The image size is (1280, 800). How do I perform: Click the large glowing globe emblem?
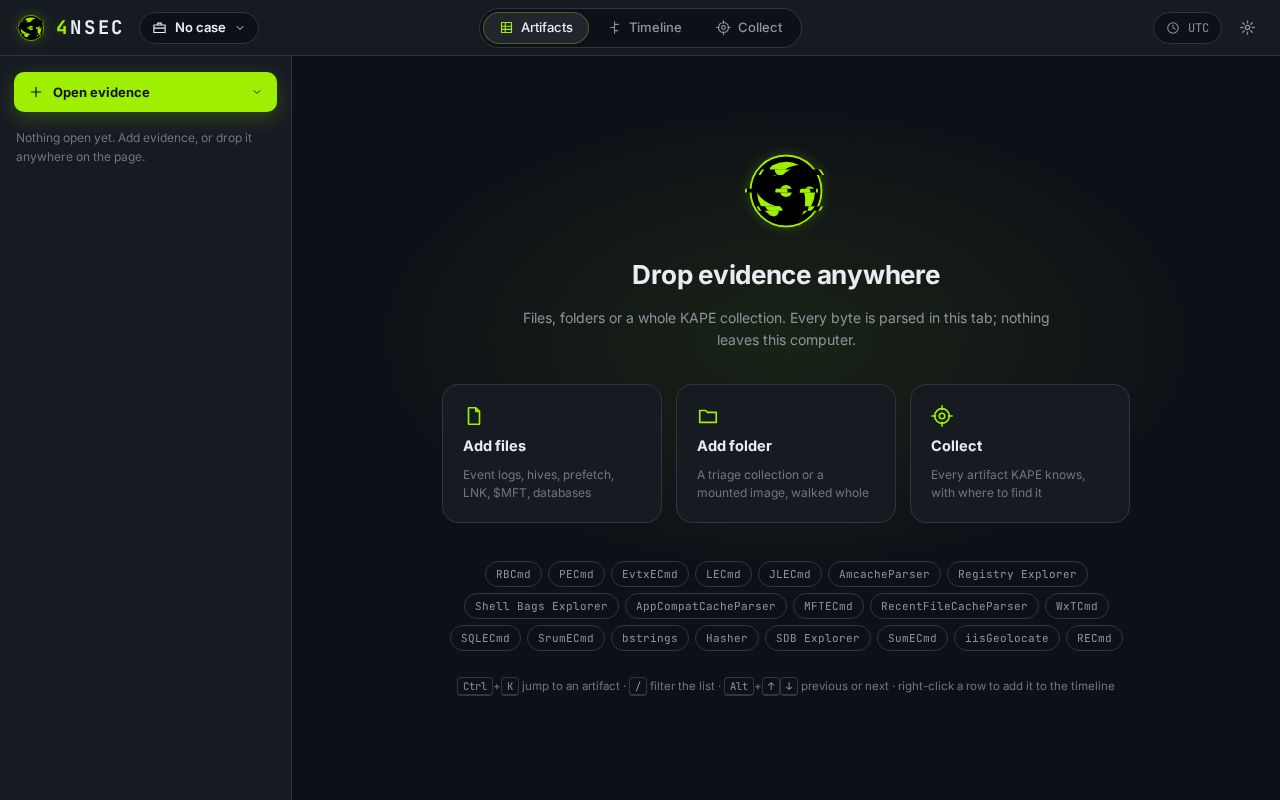pos(786,190)
